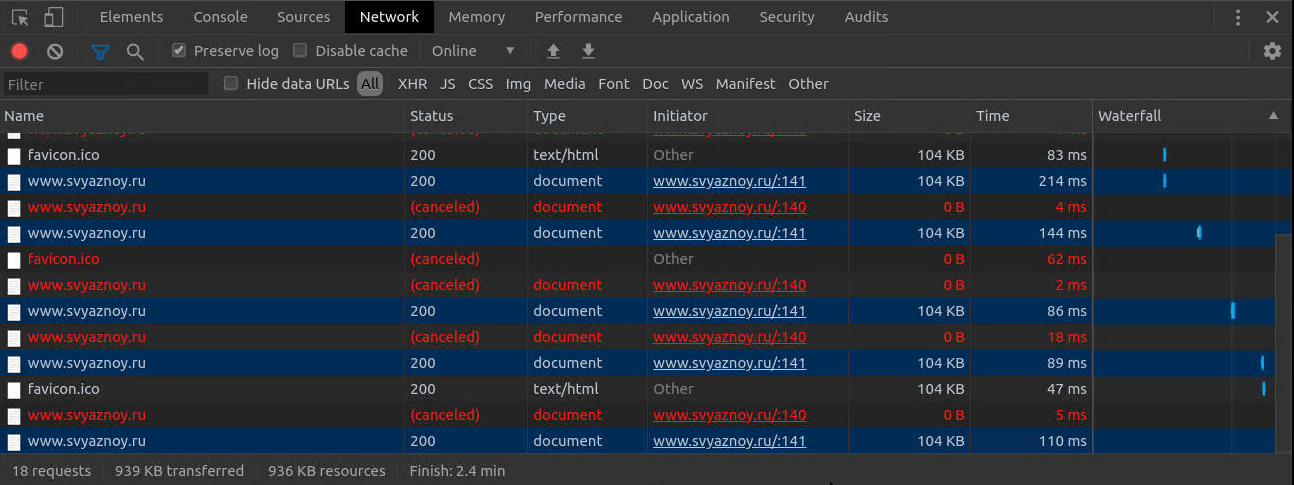
Task: Click the 'Finish: 2.4 min' status text
Action: tap(457, 471)
